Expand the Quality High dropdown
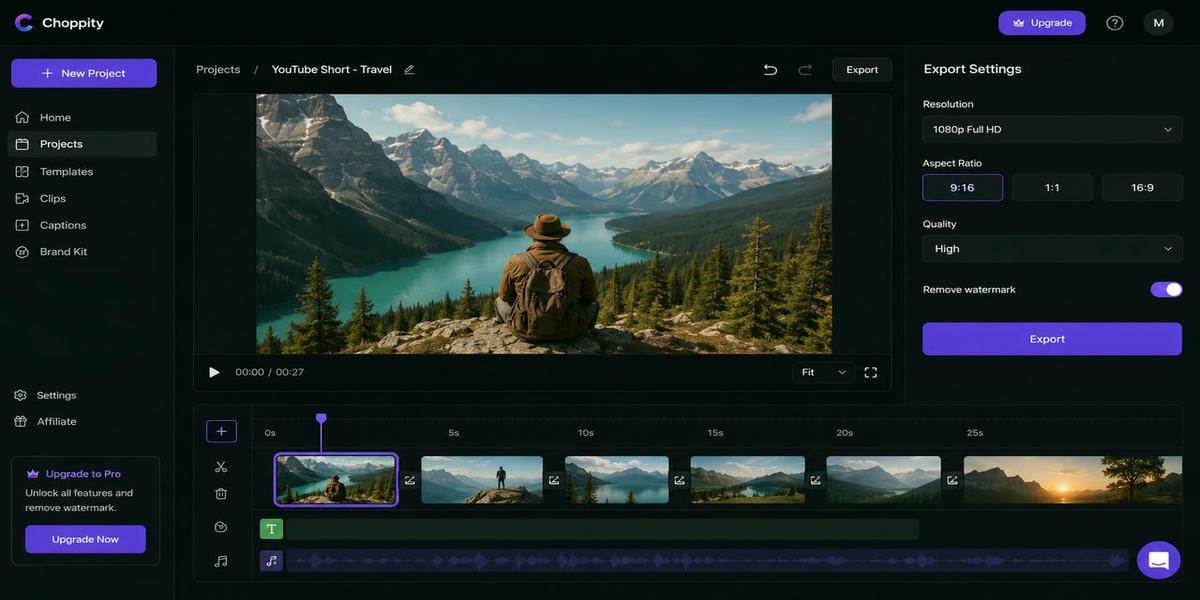1200x600 pixels. tap(1052, 249)
